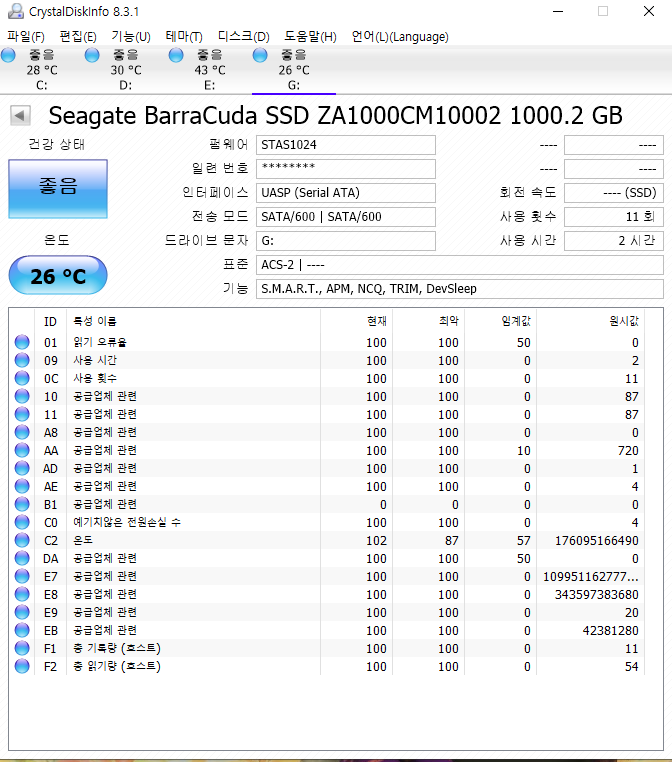Viewport: 672px width, 762px height.
Task: Click the 임계값 column header
Action: pyautogui.click(x=500, y=321)
